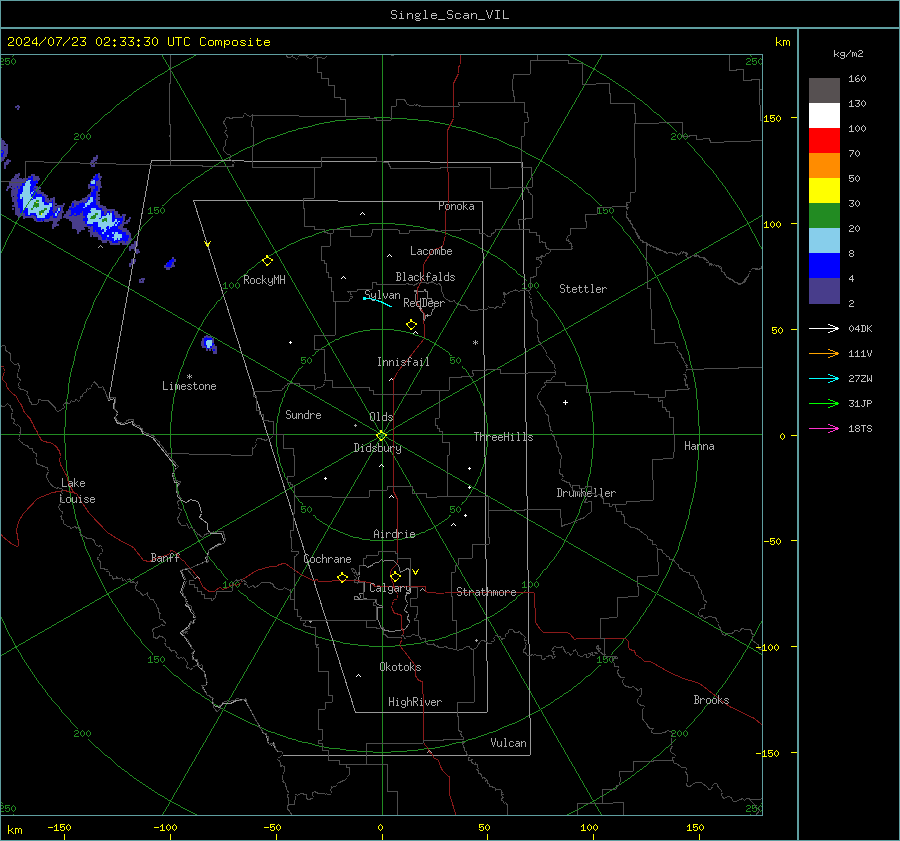Image resolution: width=900 pixels, height=841 pixels.
Task: Select the green 20-30 color swatch
Action: tap(824, 216)
